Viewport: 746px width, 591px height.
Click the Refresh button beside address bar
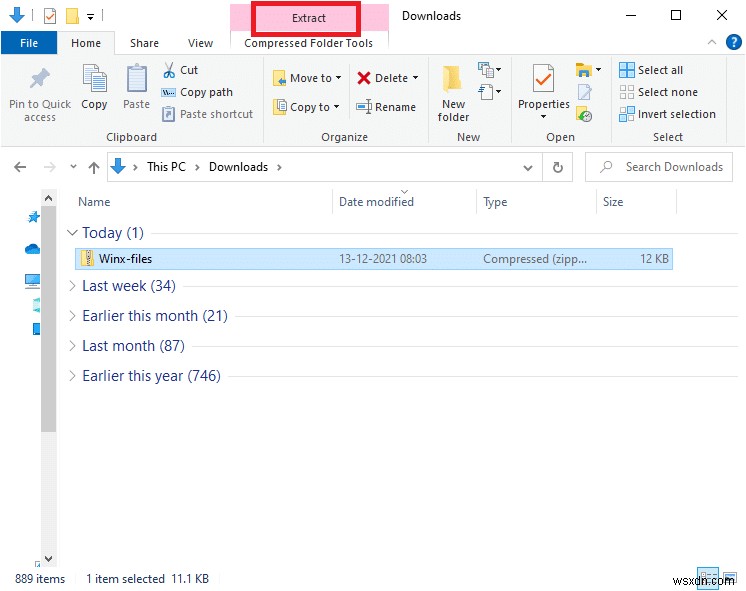(558, 167)
